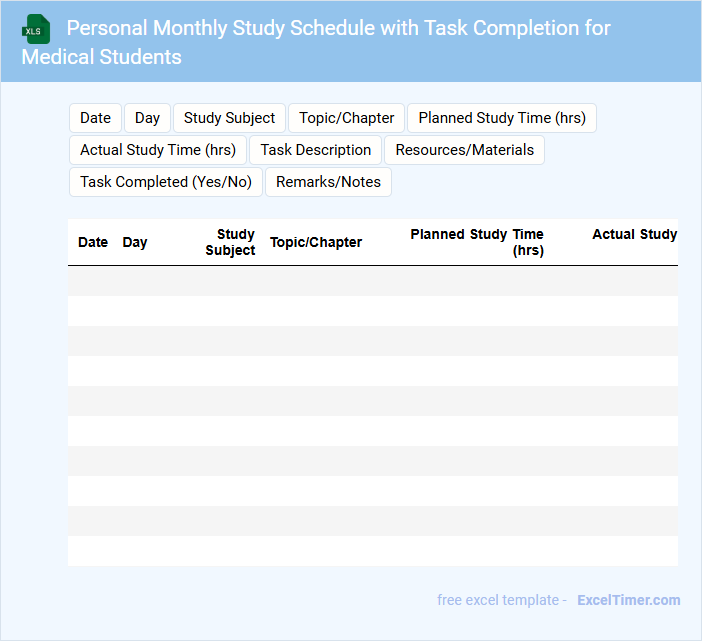
Task: Click the Planned Study Time table header
Action: [x=477, y=242]
